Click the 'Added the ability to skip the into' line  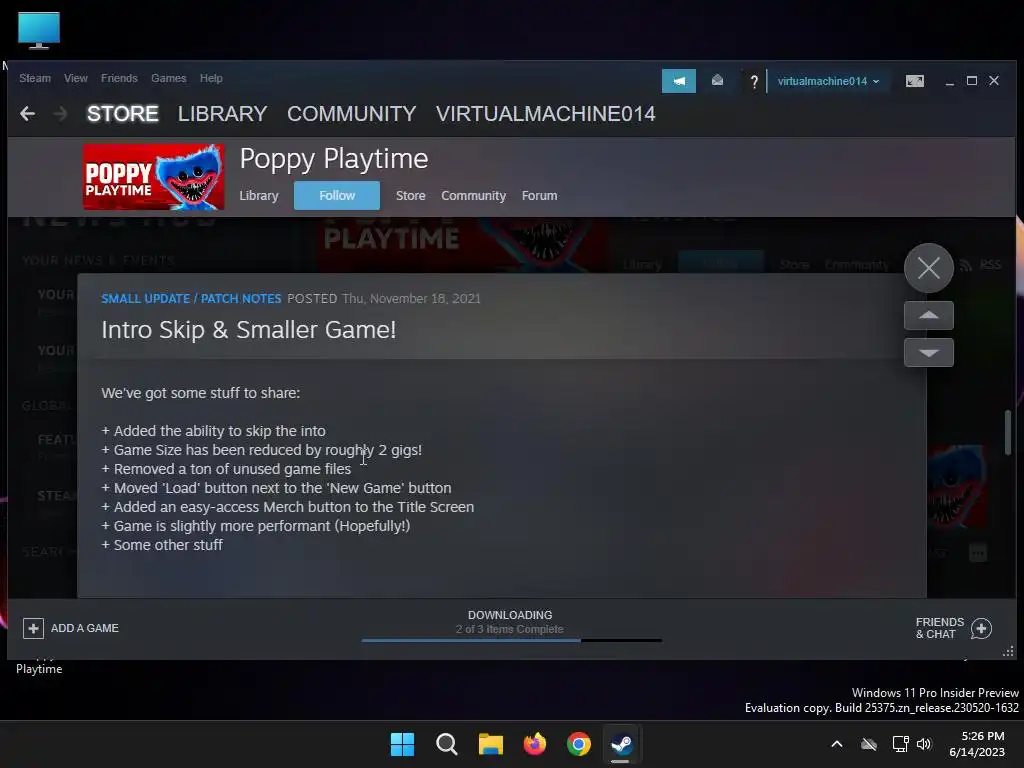click(214, 431)
